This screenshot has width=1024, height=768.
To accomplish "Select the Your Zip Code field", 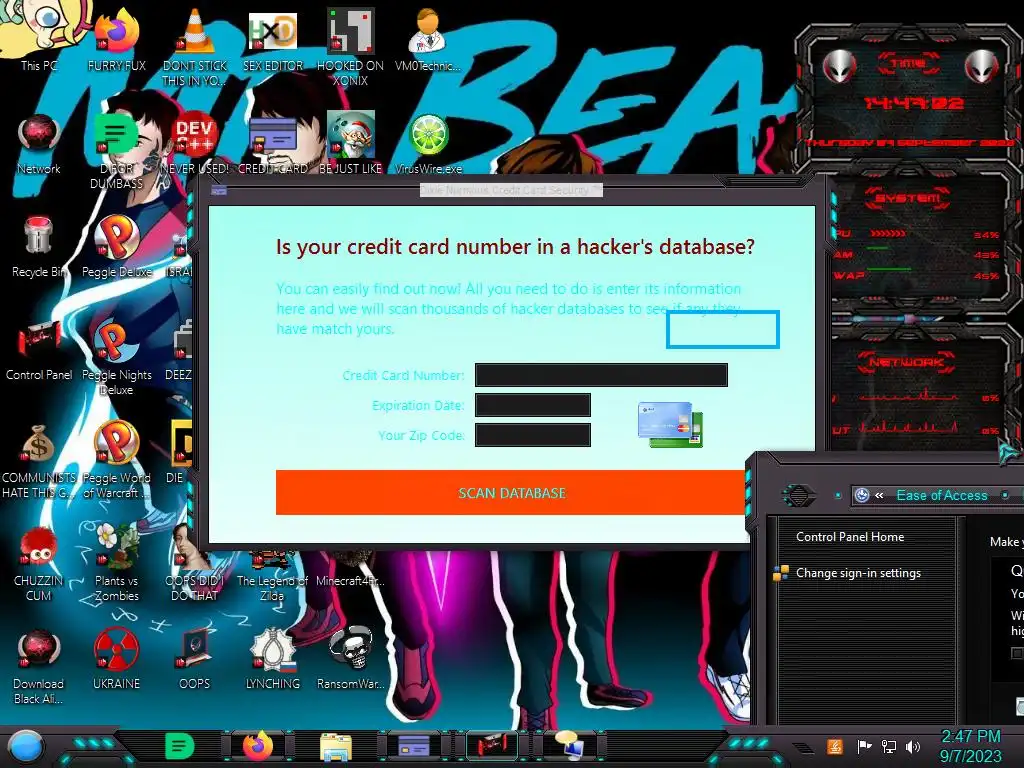I will tap(533, 435).
